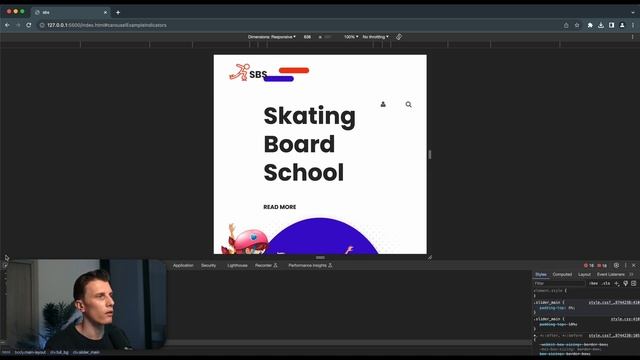Select the Computed pane tab
The height and width of the screenshot is (360, 640).
click(x=562, y=274)
